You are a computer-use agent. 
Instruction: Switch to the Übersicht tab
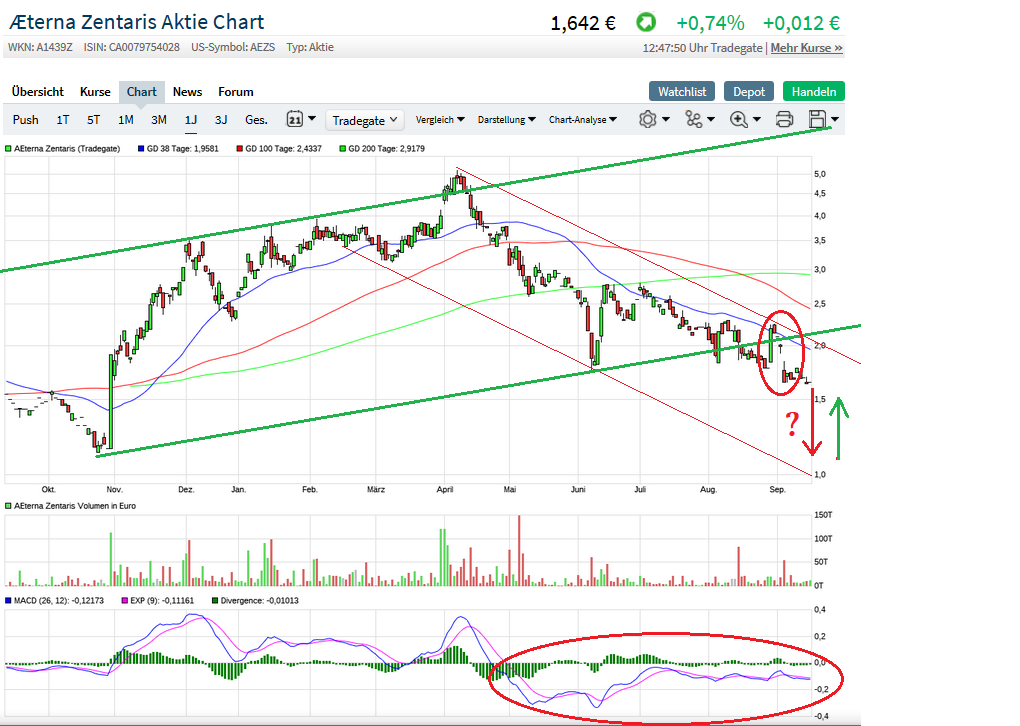pyautogui.click(x=38, y=92)
